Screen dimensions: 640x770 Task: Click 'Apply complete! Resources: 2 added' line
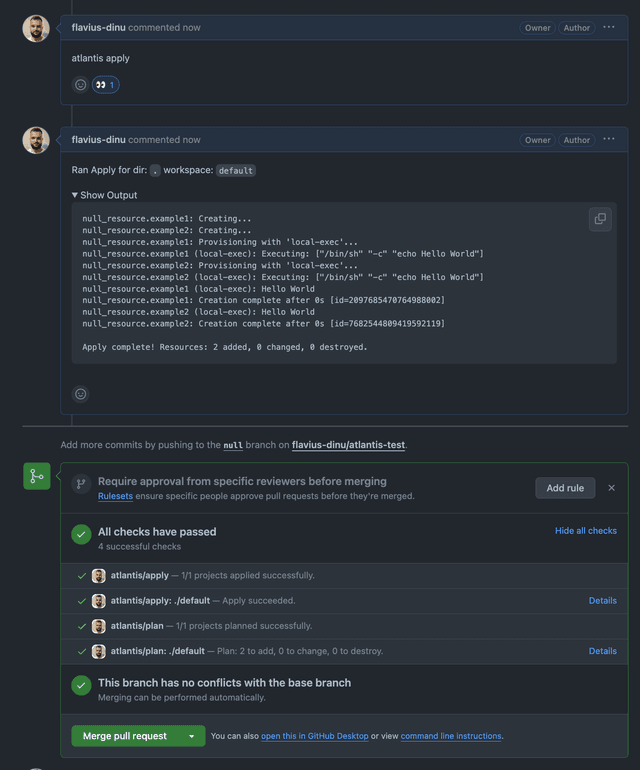coord(224,347)
